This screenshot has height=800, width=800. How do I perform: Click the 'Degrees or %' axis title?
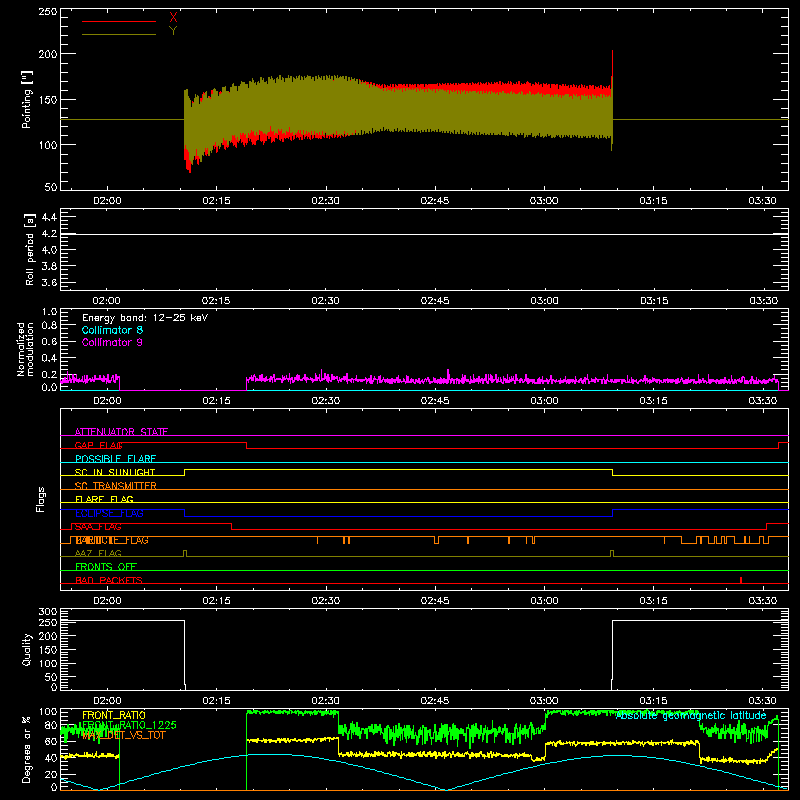(27, 749)
